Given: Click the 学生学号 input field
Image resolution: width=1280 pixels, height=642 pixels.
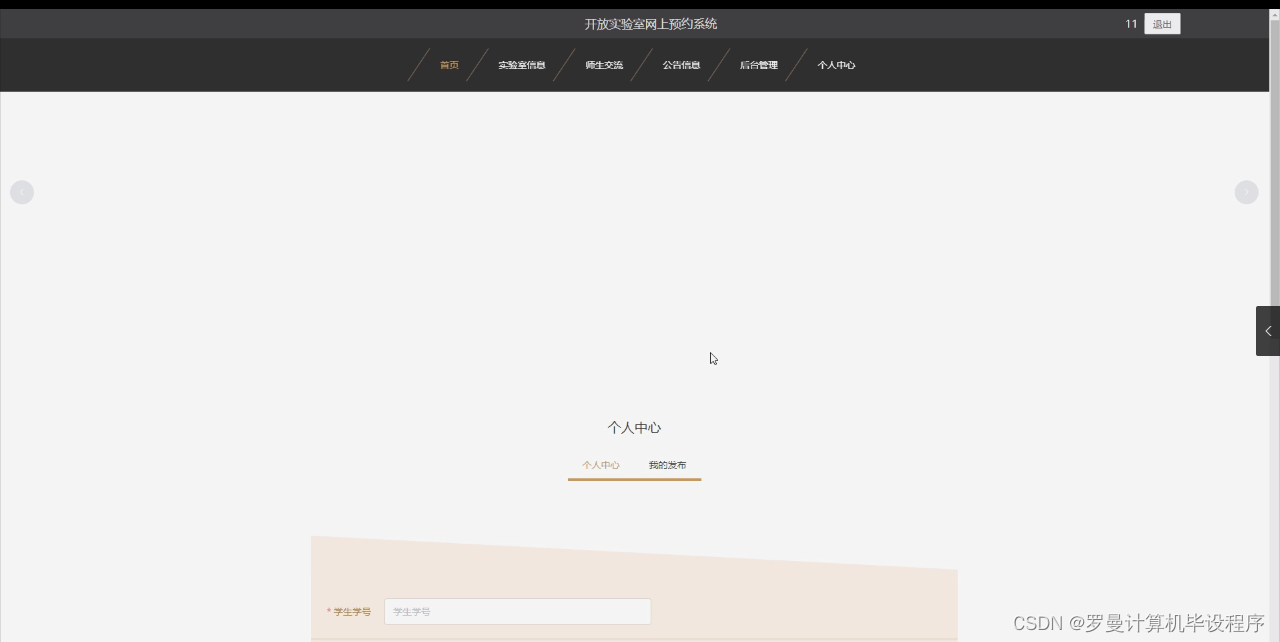Looking at the screenshot, I should 517,611.
